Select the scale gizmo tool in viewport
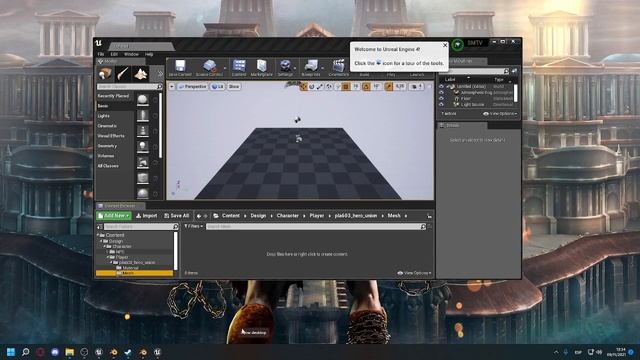This screenshot has width=640, height=360. (320, 87)
